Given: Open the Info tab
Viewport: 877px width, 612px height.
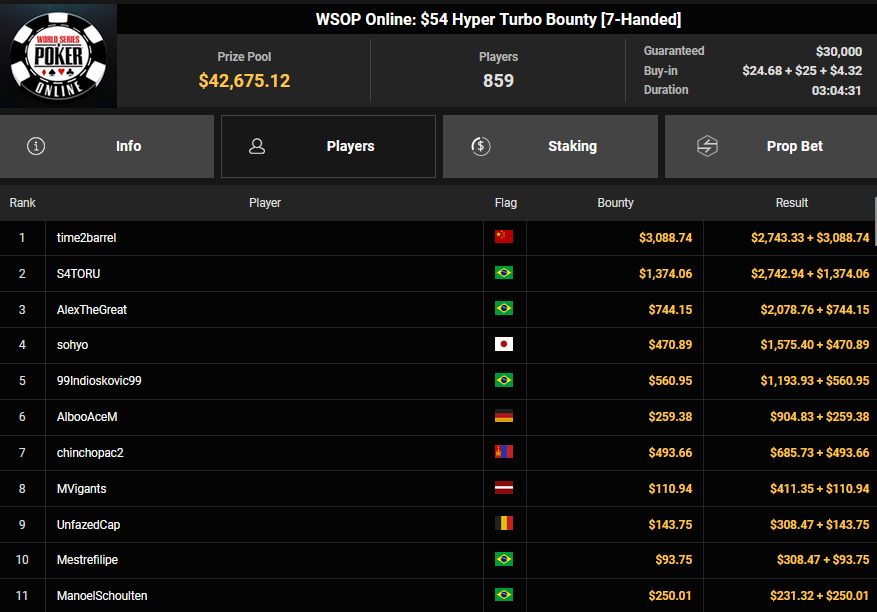Looking at the screenshot, I should (107, 146).
